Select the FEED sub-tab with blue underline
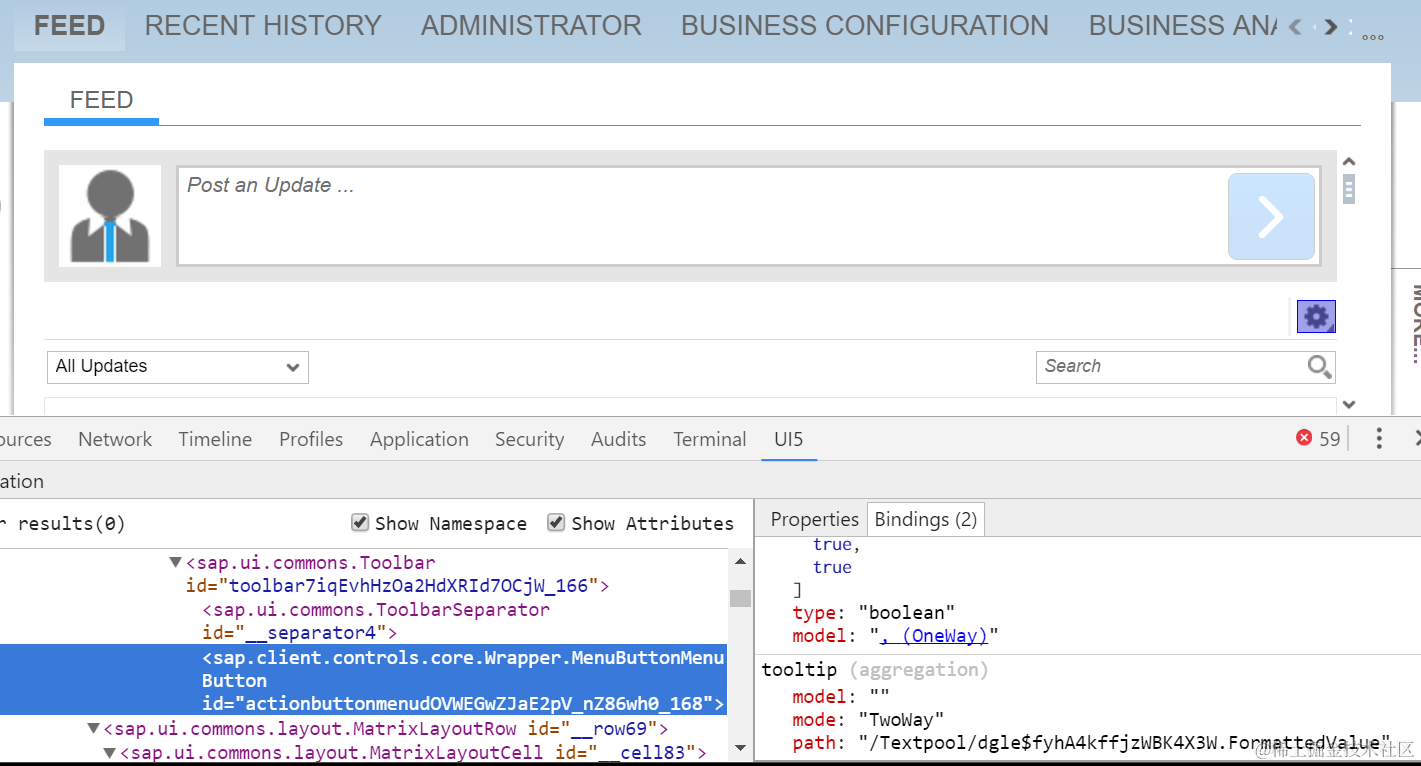The width and height of the screenshot is (1421, 766). pyautogui.click(x=101, y=101)
